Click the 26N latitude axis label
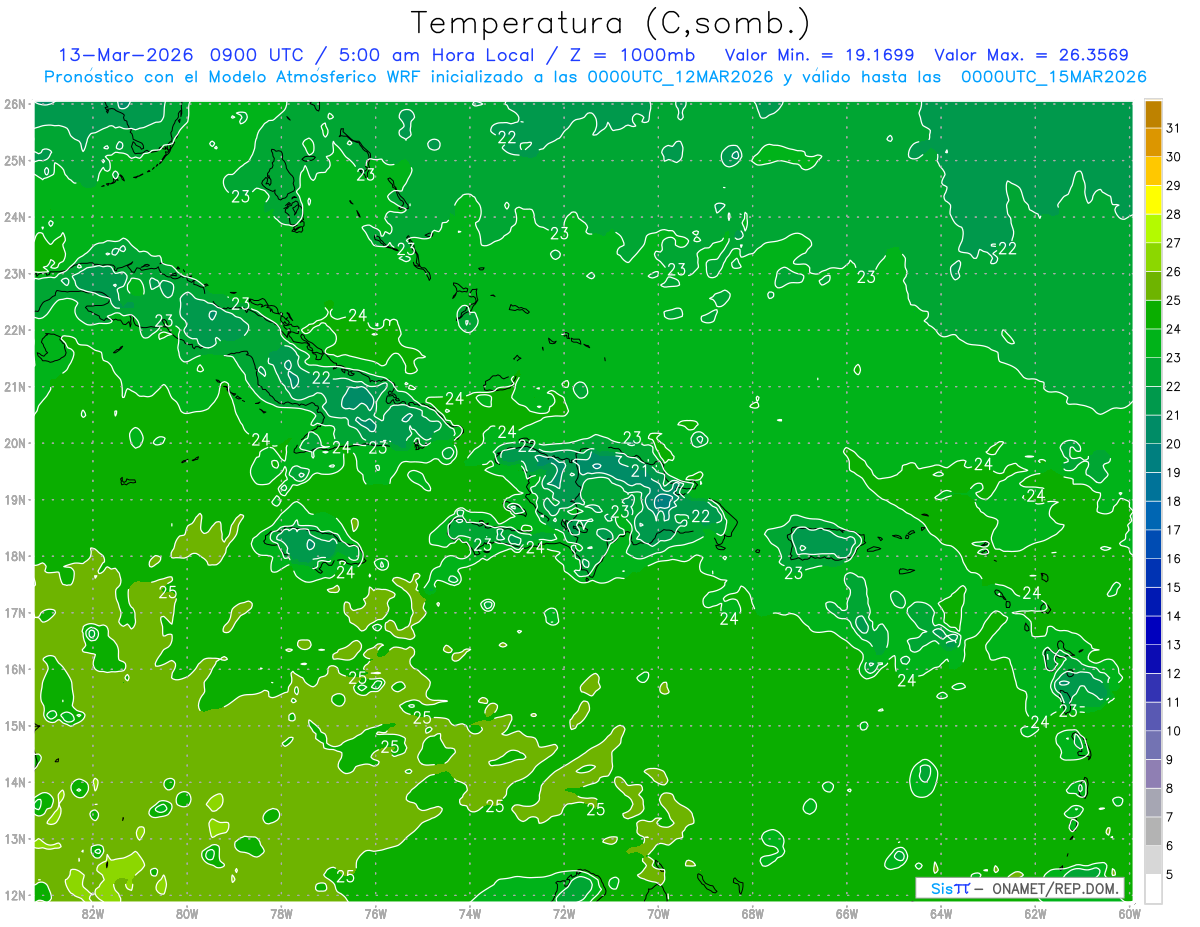 [14, 104]
